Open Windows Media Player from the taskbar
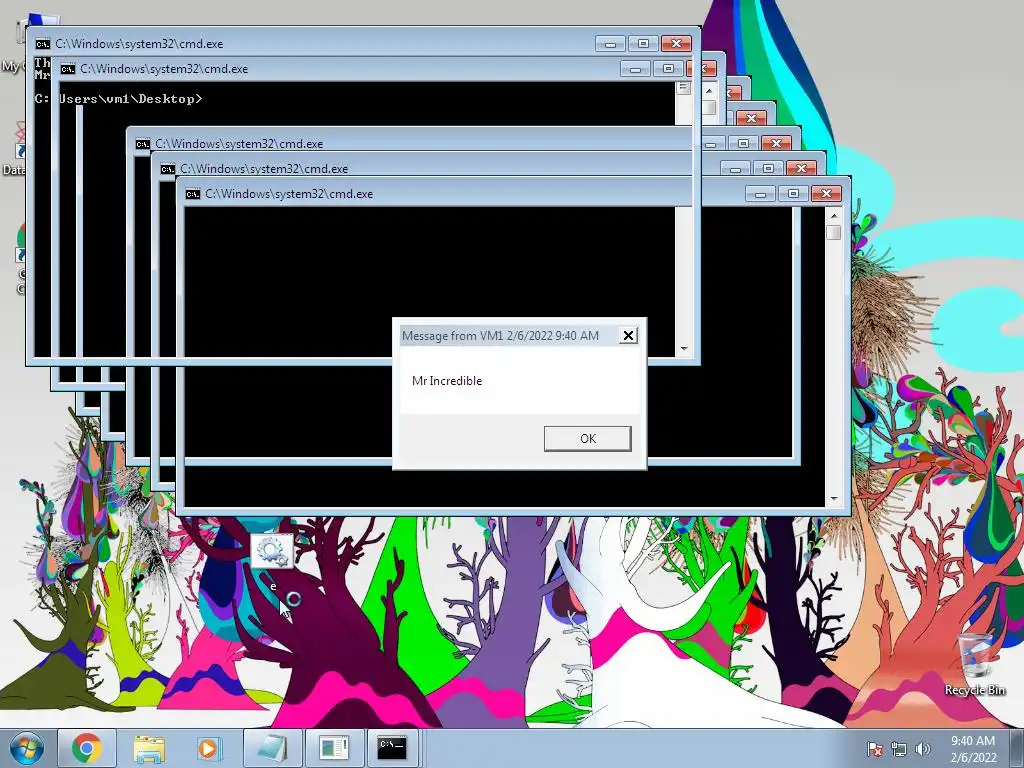 click(x=209, y=748)
